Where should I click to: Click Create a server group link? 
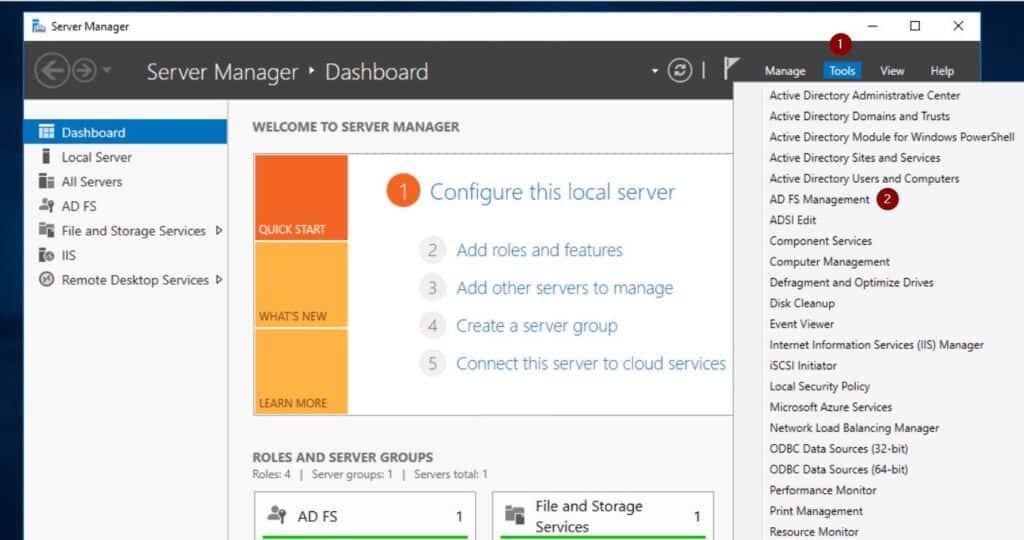click(x=537, y=326)
